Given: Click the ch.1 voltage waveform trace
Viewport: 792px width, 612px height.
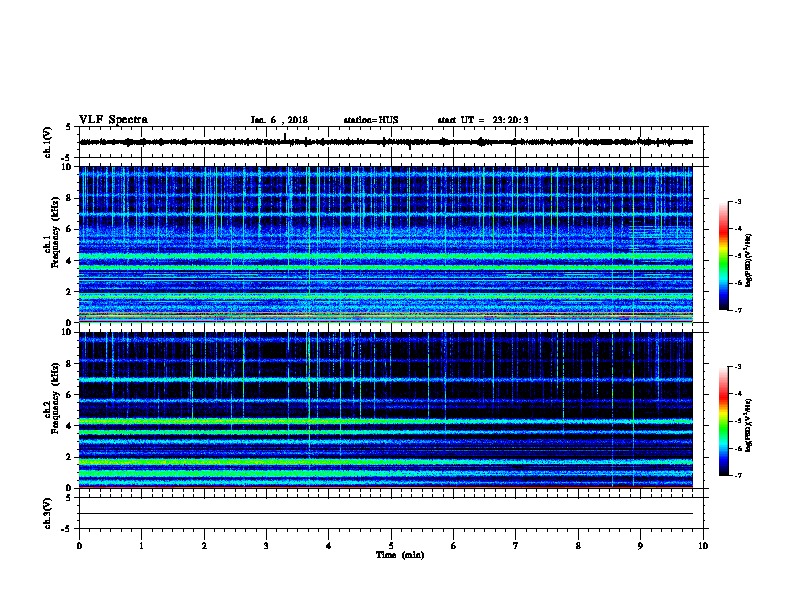Looking at the screenshot, I should 386,142.
